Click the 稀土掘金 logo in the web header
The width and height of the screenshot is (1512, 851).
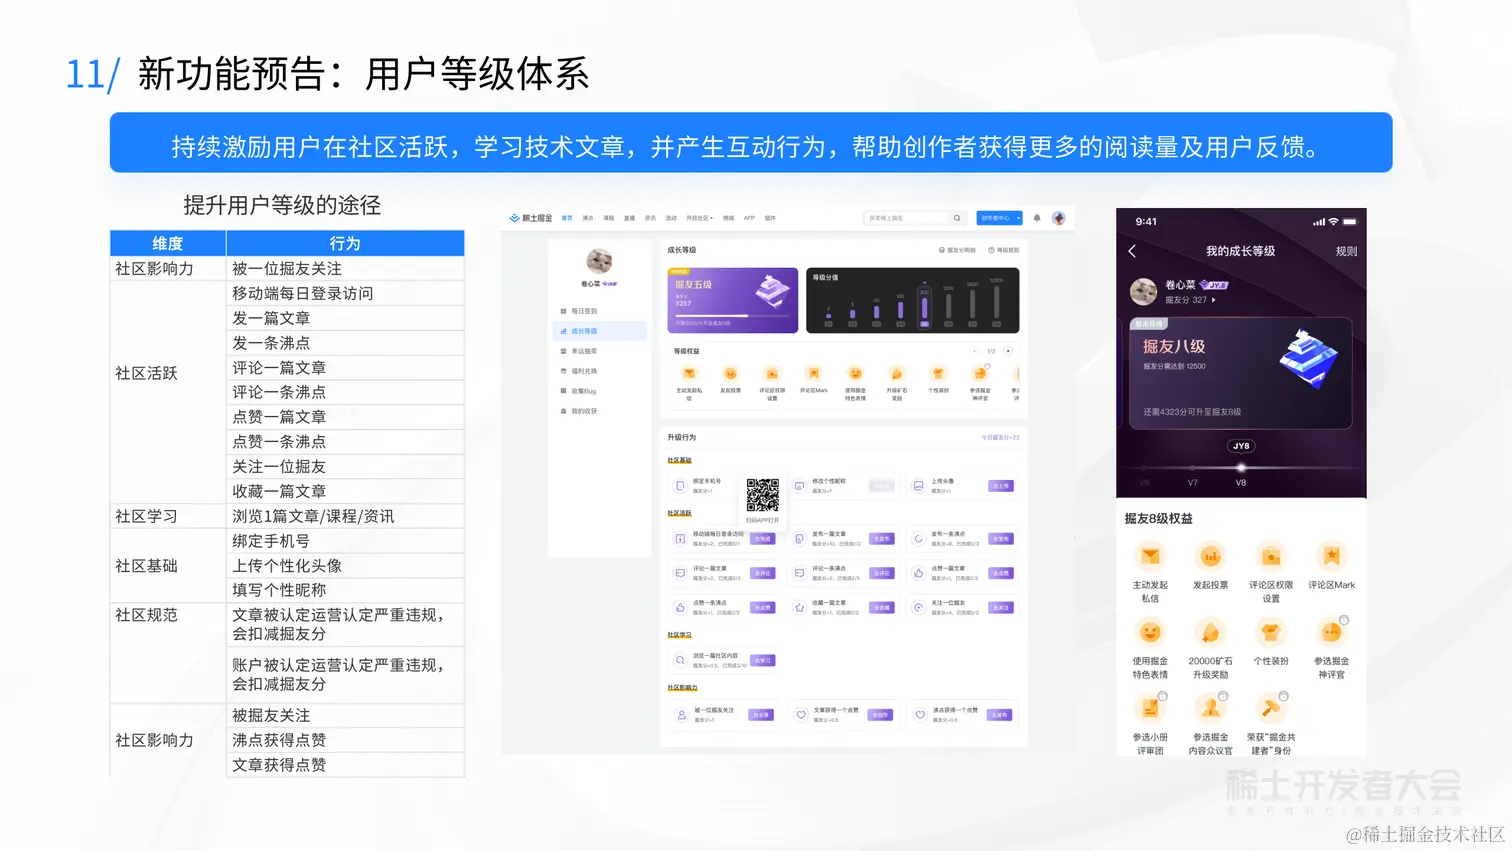point(531,218)
